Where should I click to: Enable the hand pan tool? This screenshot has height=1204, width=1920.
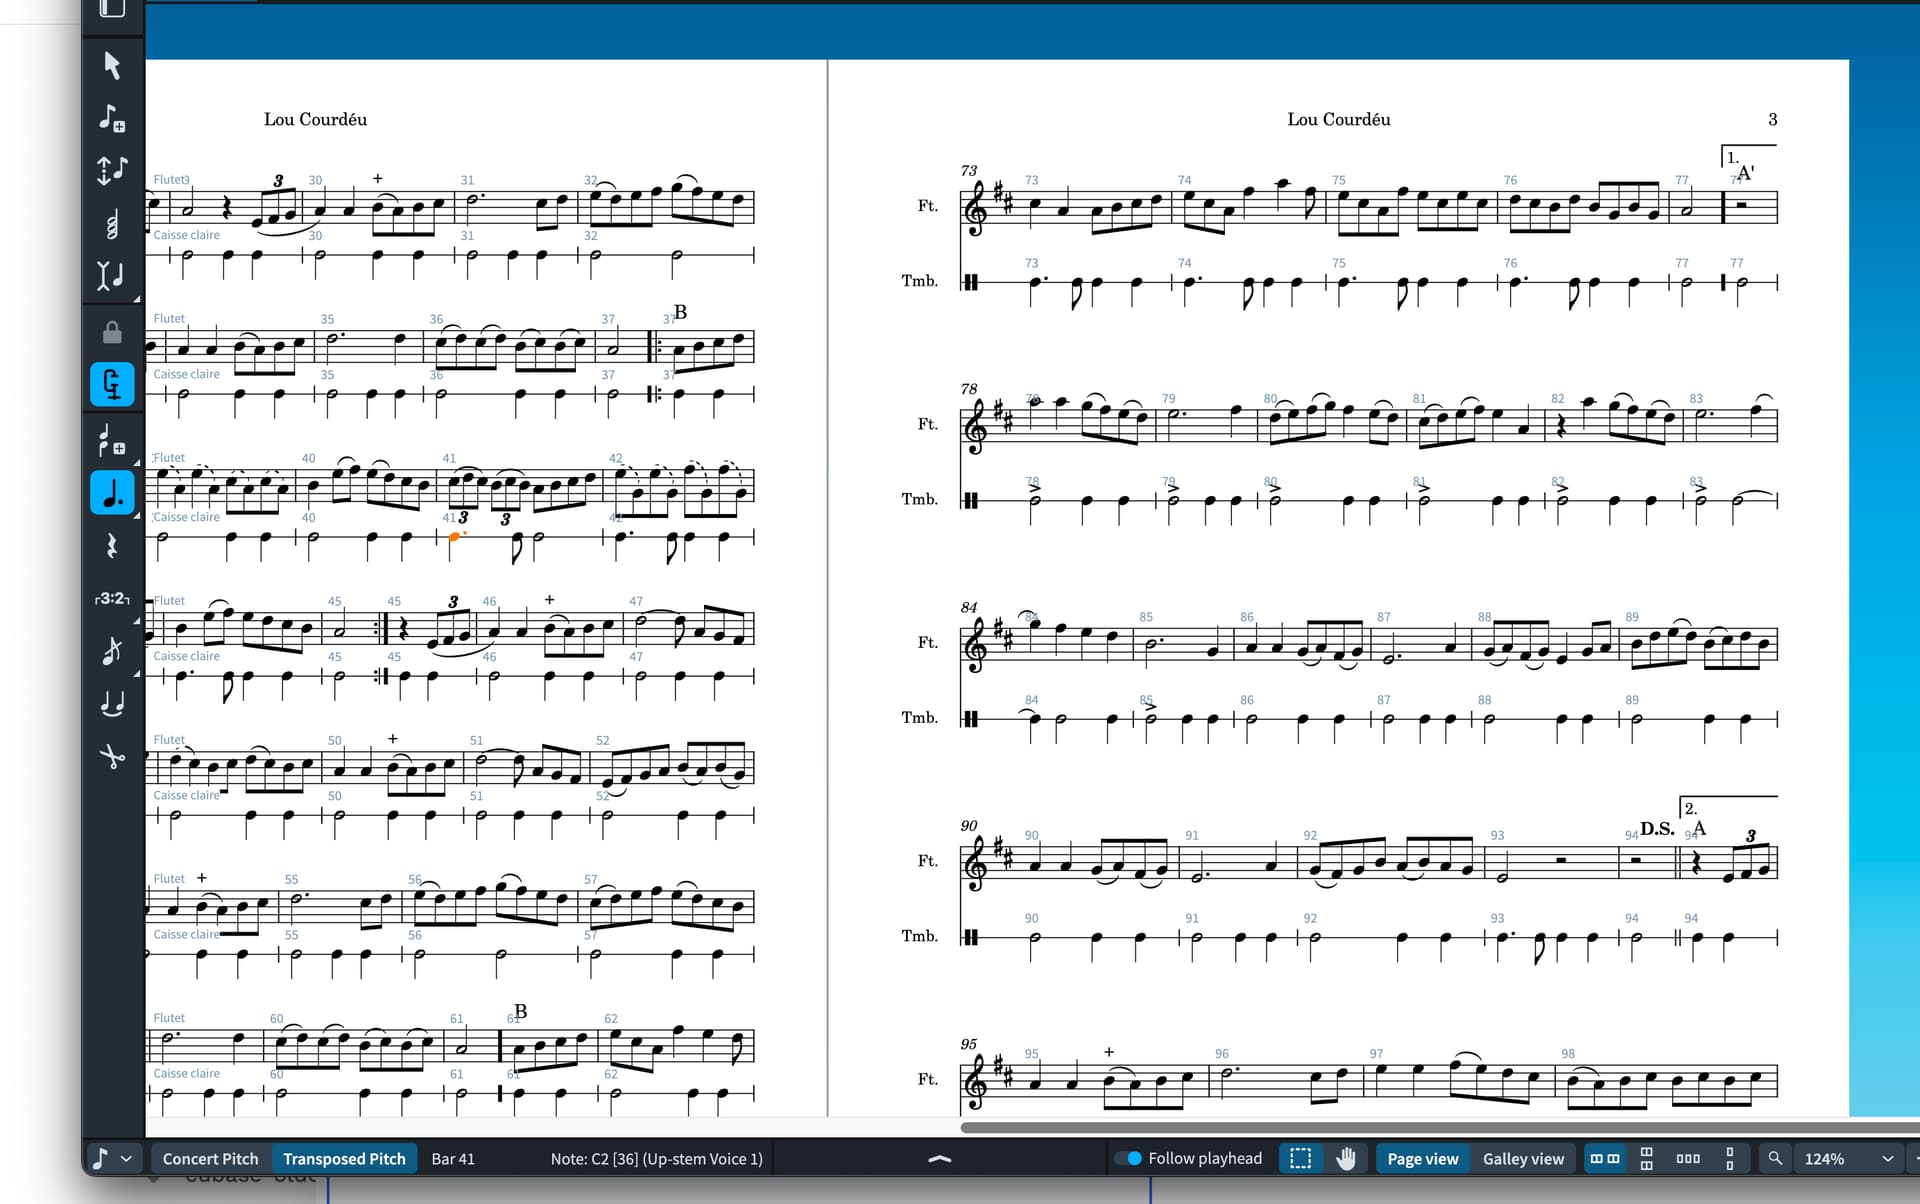click(1346, 1158)
